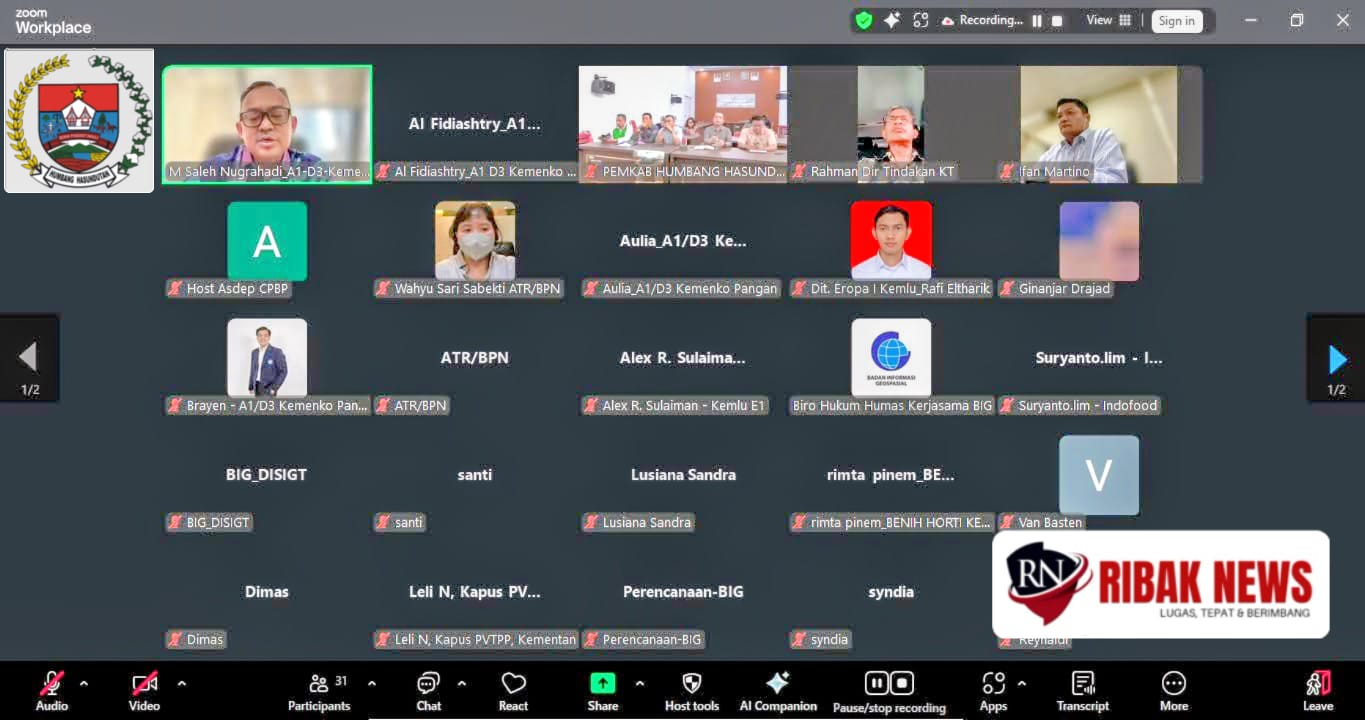Open the More options menu
This screenshot has width=1365, height=720.
1173,690
